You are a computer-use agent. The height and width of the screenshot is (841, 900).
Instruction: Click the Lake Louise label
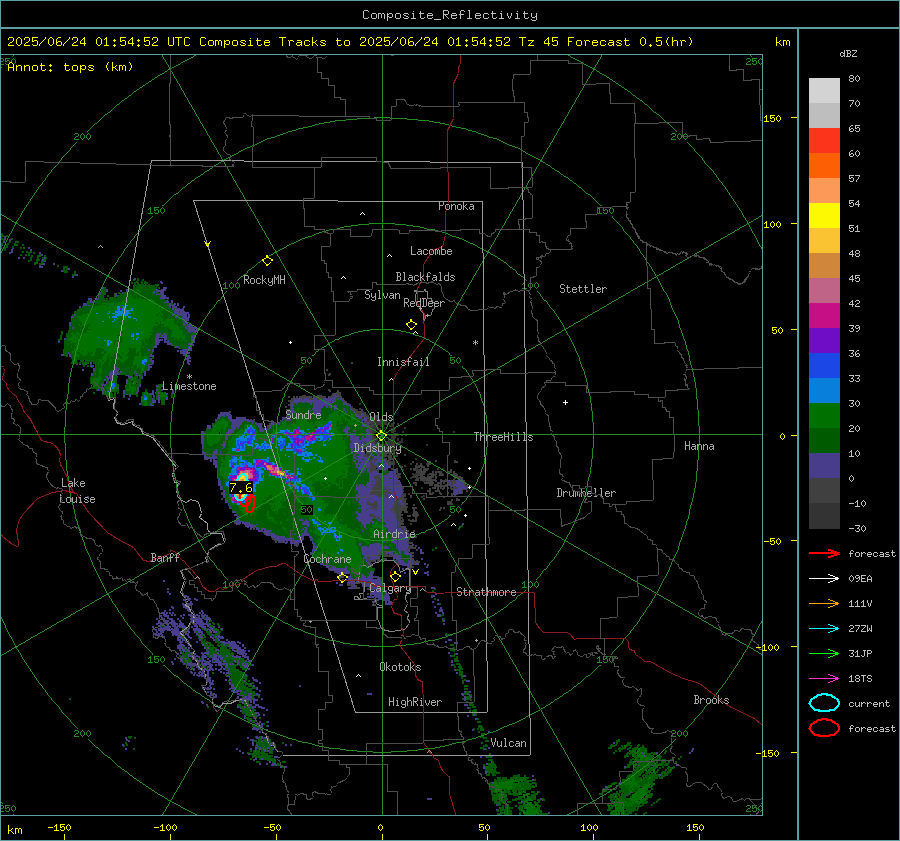(x=78, y=491)
